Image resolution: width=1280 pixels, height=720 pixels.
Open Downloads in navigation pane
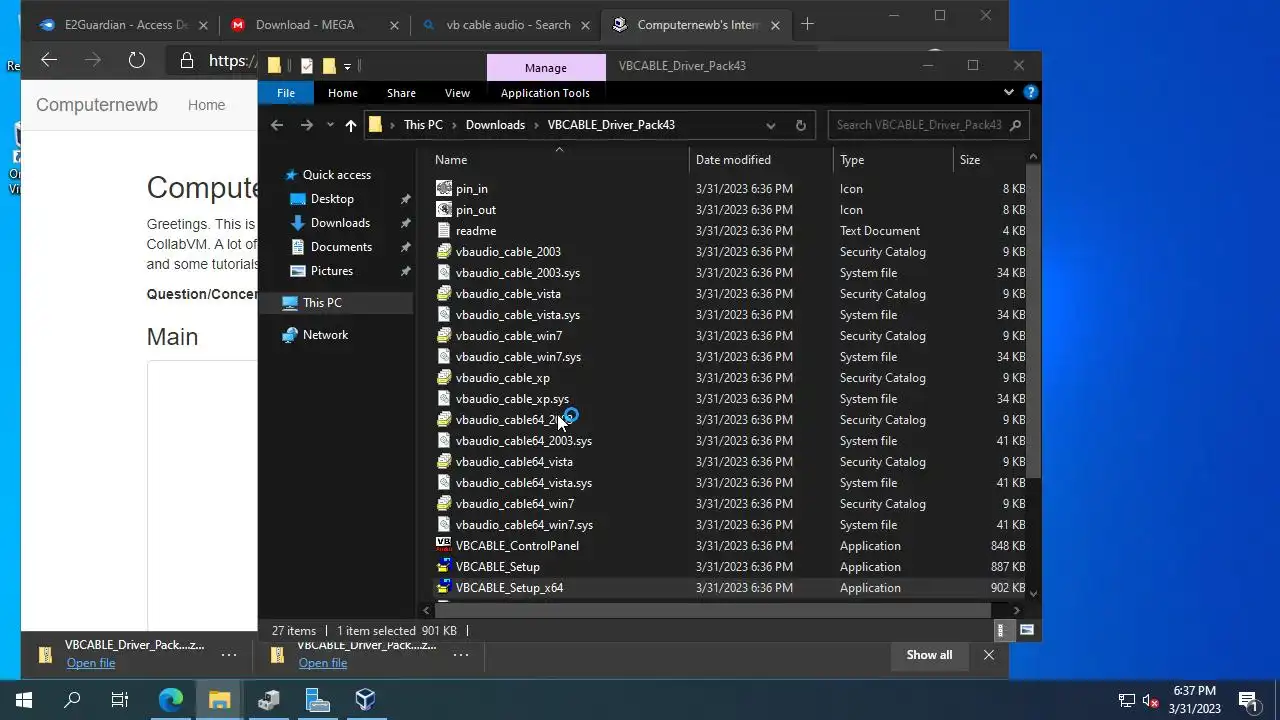point(340,222)
